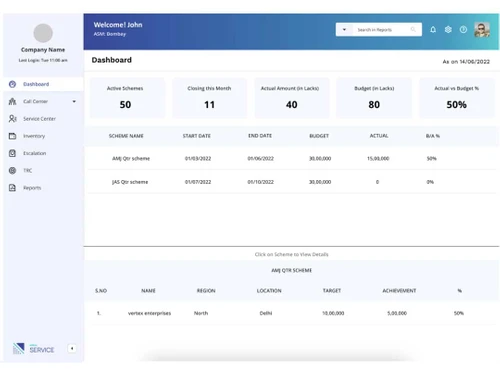Click the As on 14/06/2022 date
This screenshot has width=500, height=375.
(466, 62)
